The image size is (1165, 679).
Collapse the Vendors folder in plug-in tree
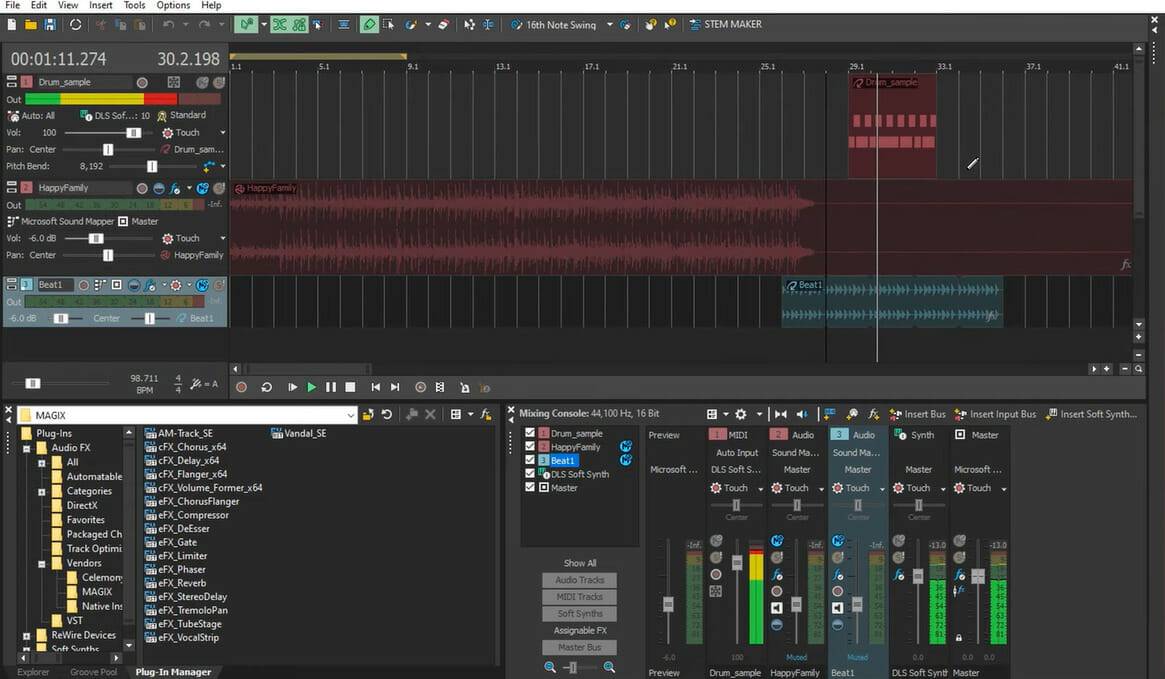click(x=42, y=563)
